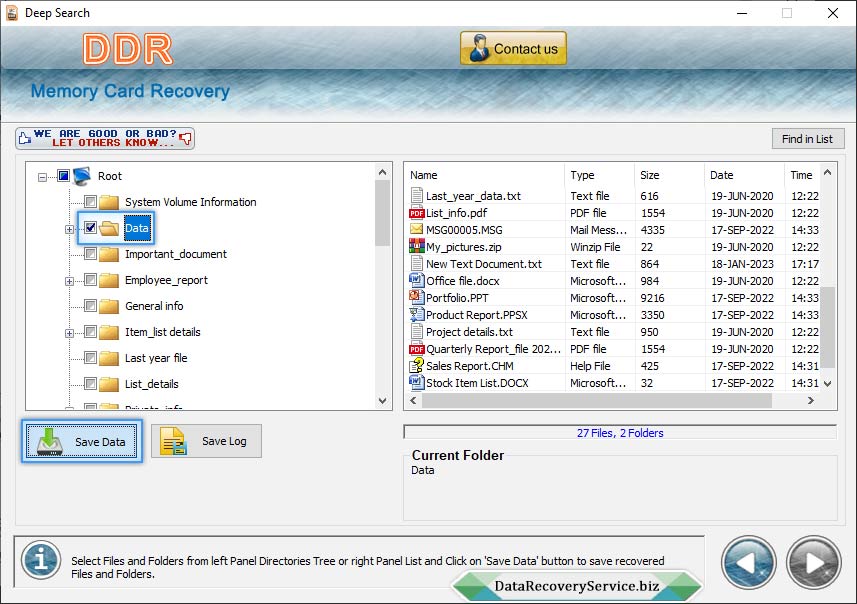Expand the Data folder node
This screenshot has height=604, width=857.
coord(69,230)
